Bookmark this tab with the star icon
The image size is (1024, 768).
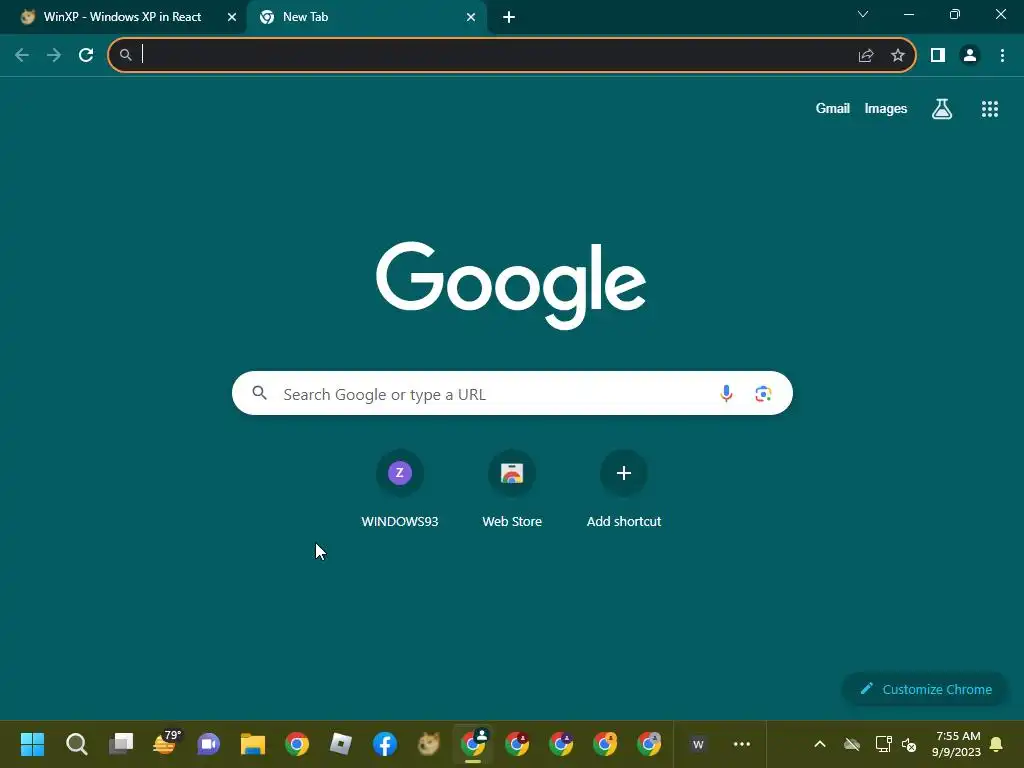coord(898,56)
